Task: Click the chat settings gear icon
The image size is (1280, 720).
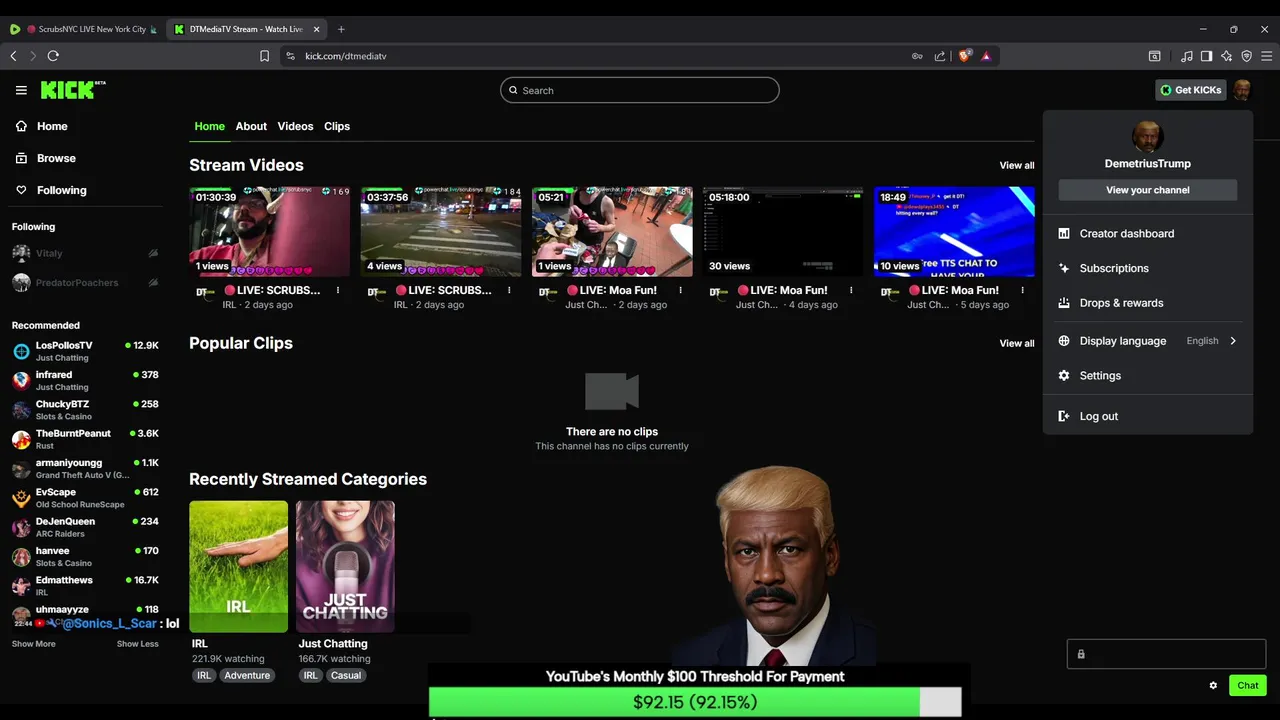Action: (1213, 685)
